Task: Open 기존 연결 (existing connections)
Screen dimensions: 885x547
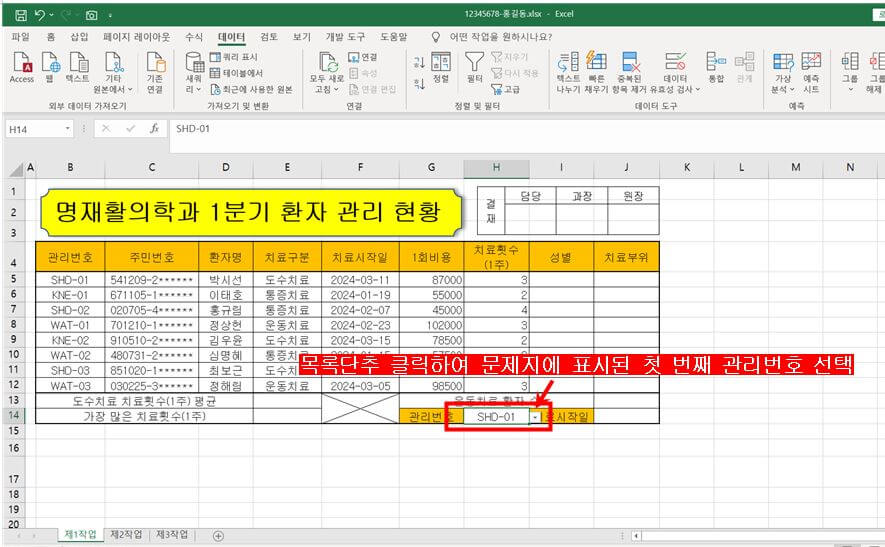Action: (155, 72)
